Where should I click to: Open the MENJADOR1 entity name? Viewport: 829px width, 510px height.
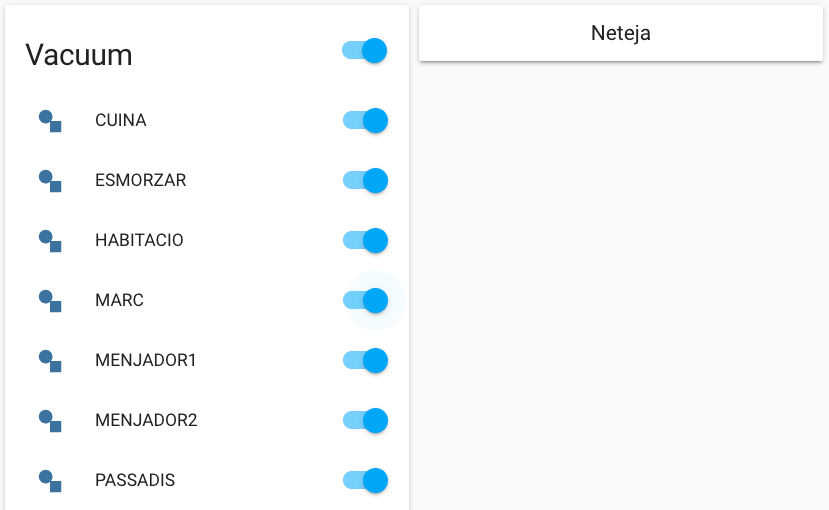click(x=146, y=360)
